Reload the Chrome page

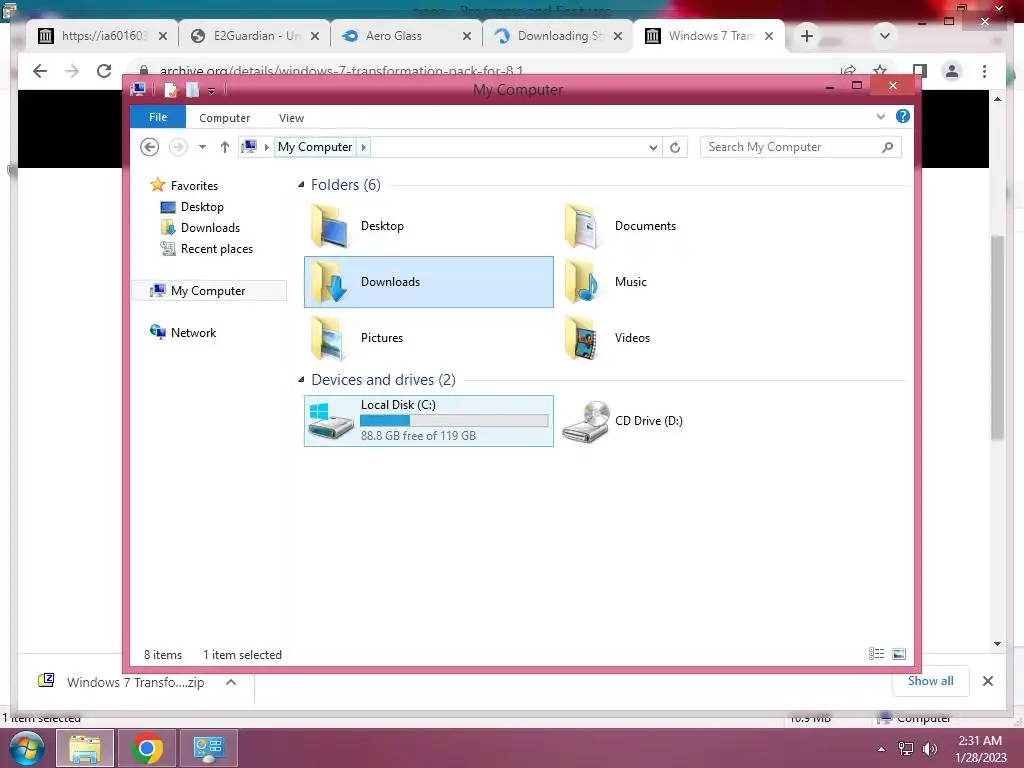point(104,71)
